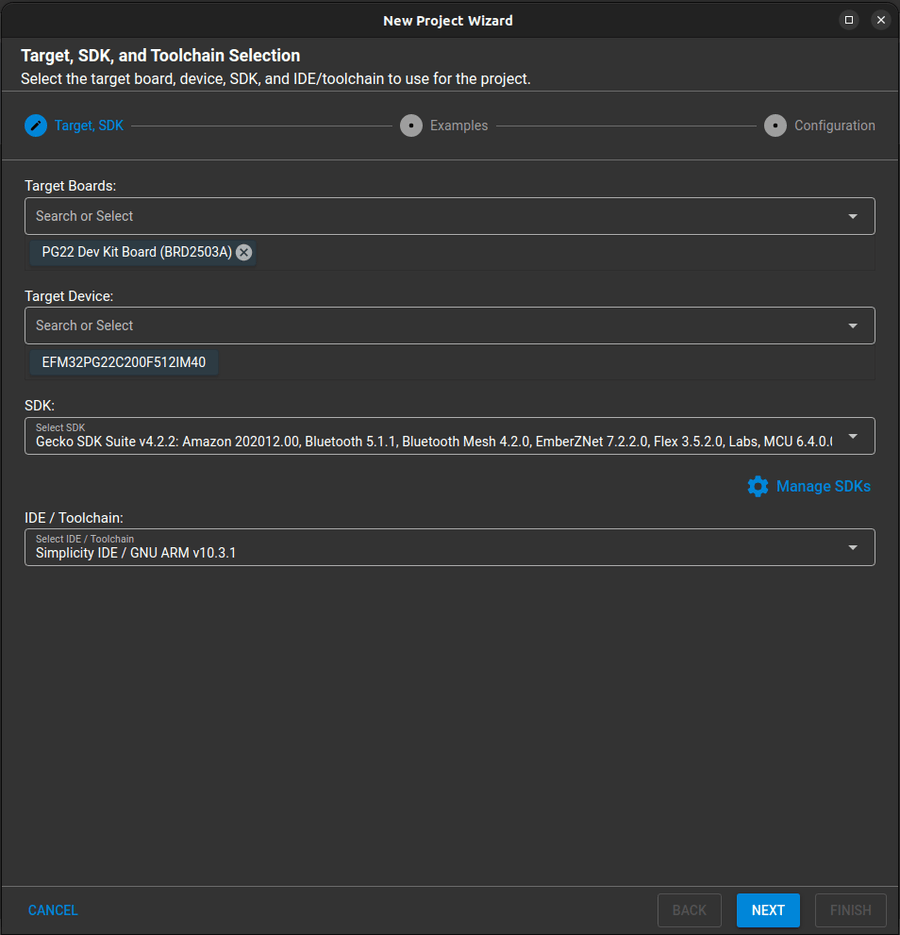The height and width of the screenshot is (935, 900).
Task: Remove PG22 Dev Kit Board using its X icon
Action: coord(243,252)
